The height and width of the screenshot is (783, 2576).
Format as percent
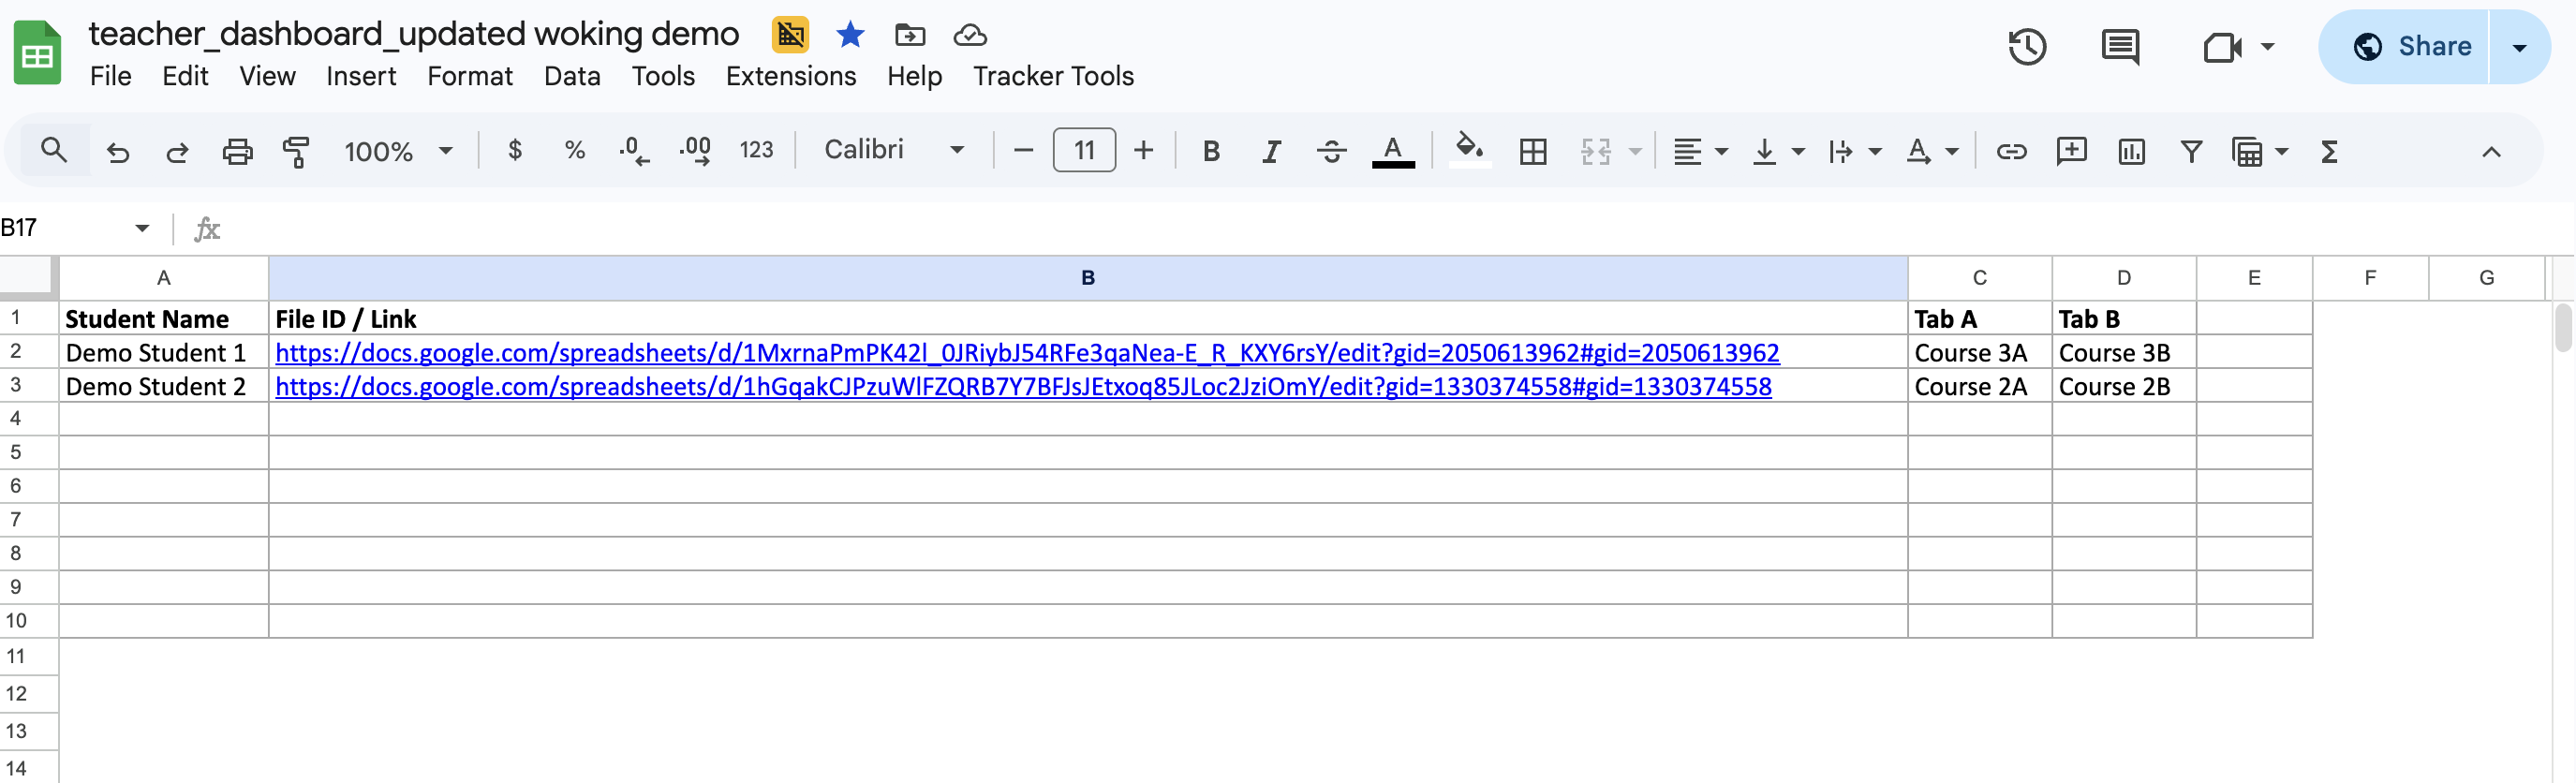(x=574, y=150)
